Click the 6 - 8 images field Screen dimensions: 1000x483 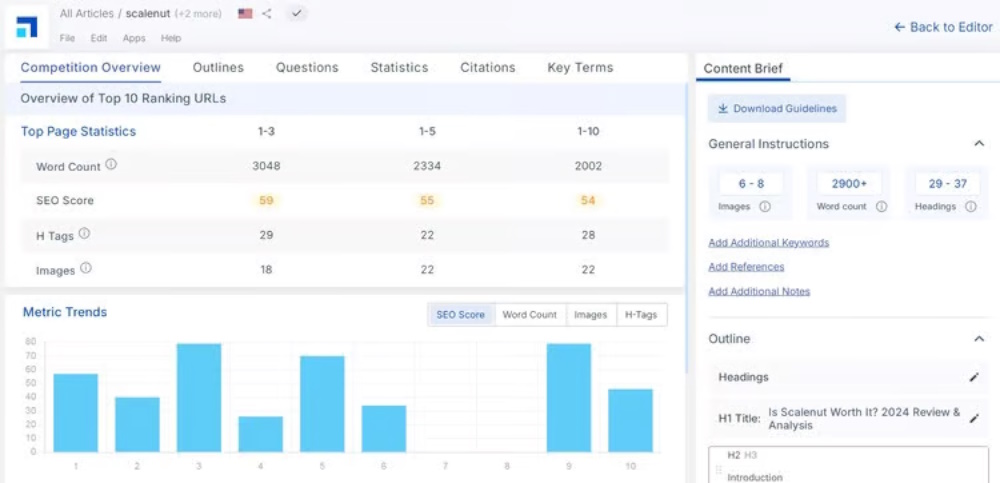click(751, 184)
